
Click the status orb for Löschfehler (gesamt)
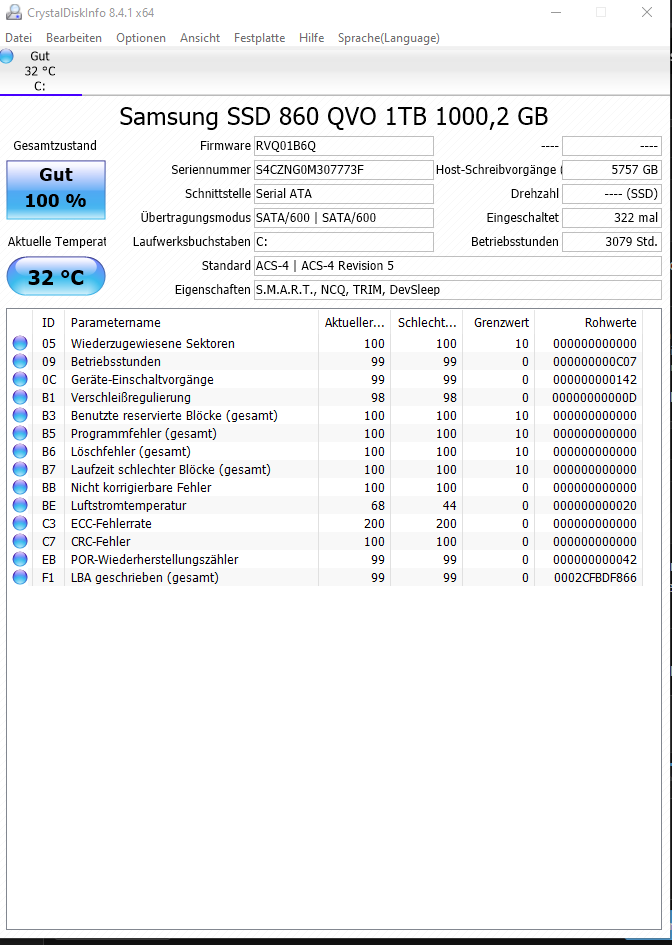[20, 451]
